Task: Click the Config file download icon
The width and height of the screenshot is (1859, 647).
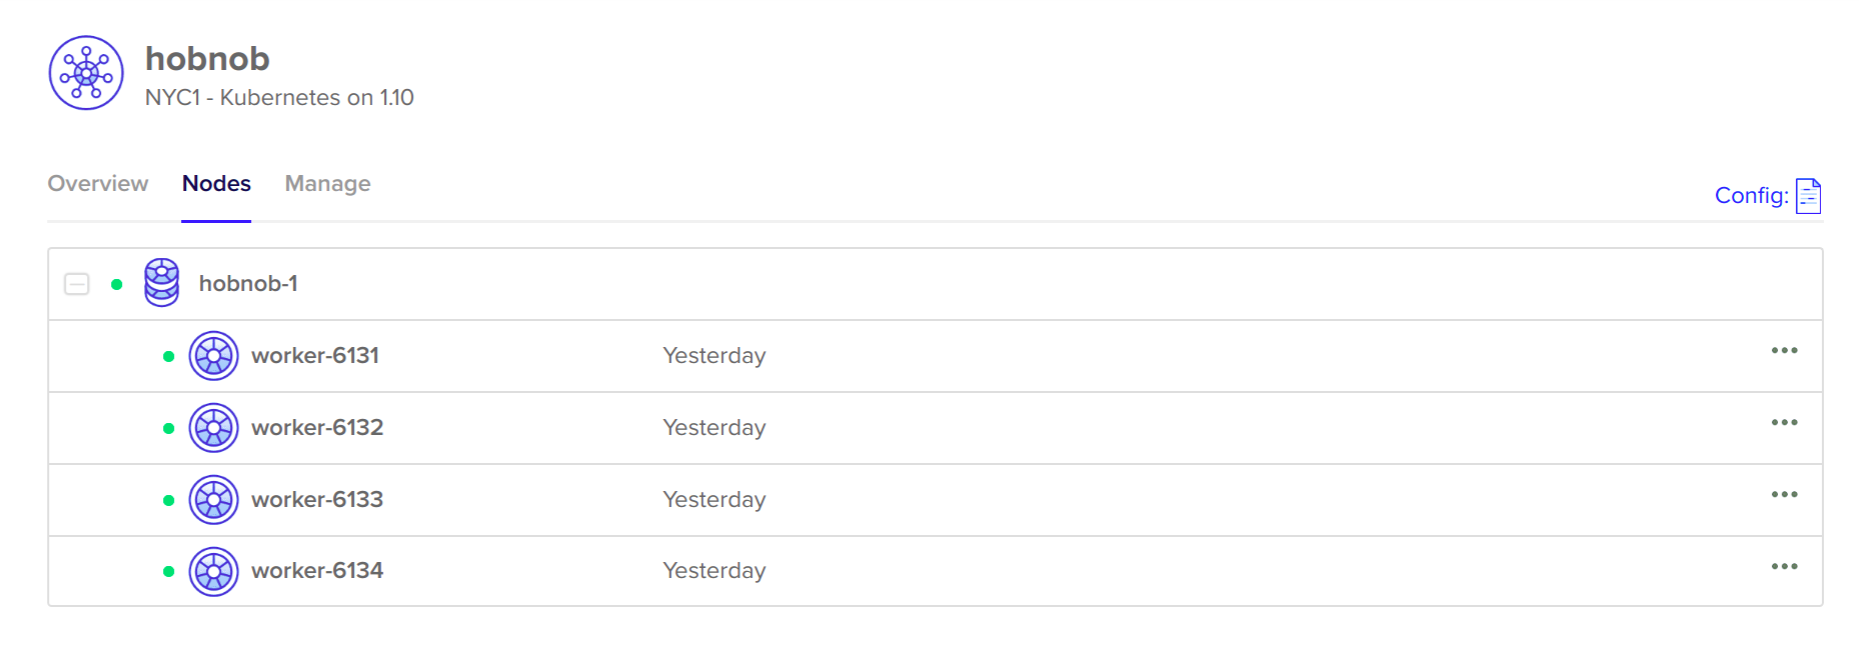Action: pos(1808,196)
